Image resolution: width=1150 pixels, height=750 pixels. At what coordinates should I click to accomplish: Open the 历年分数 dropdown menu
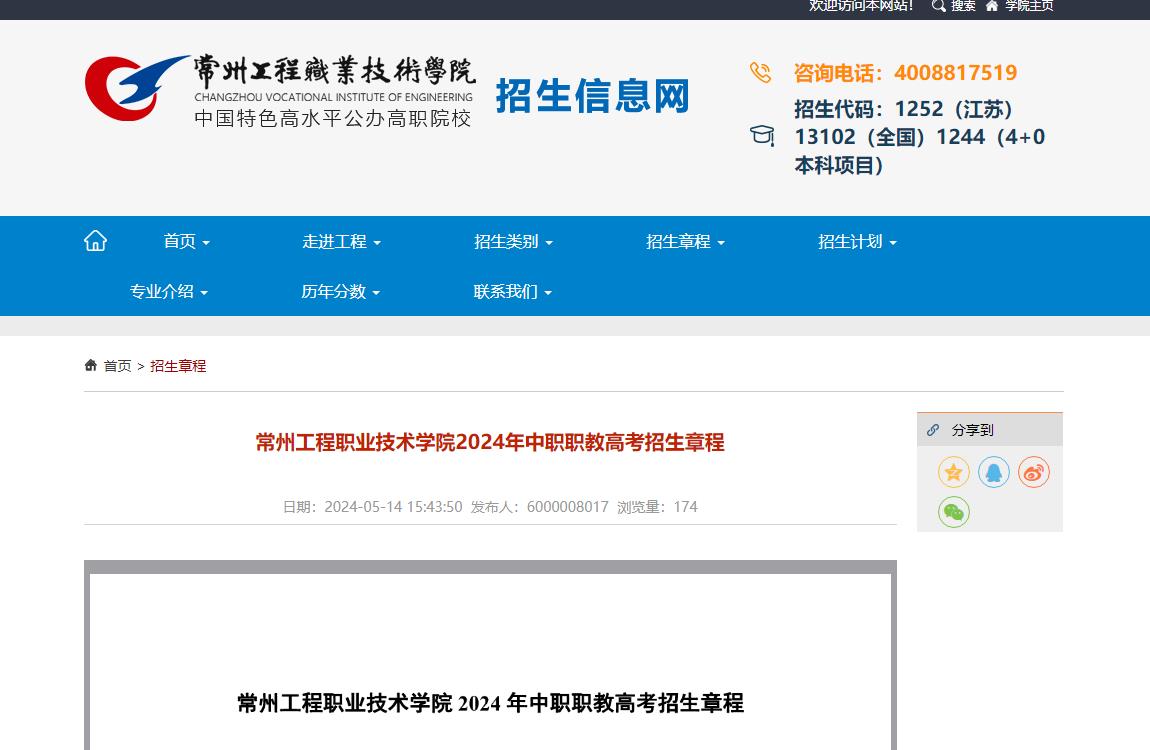(340, 291)
